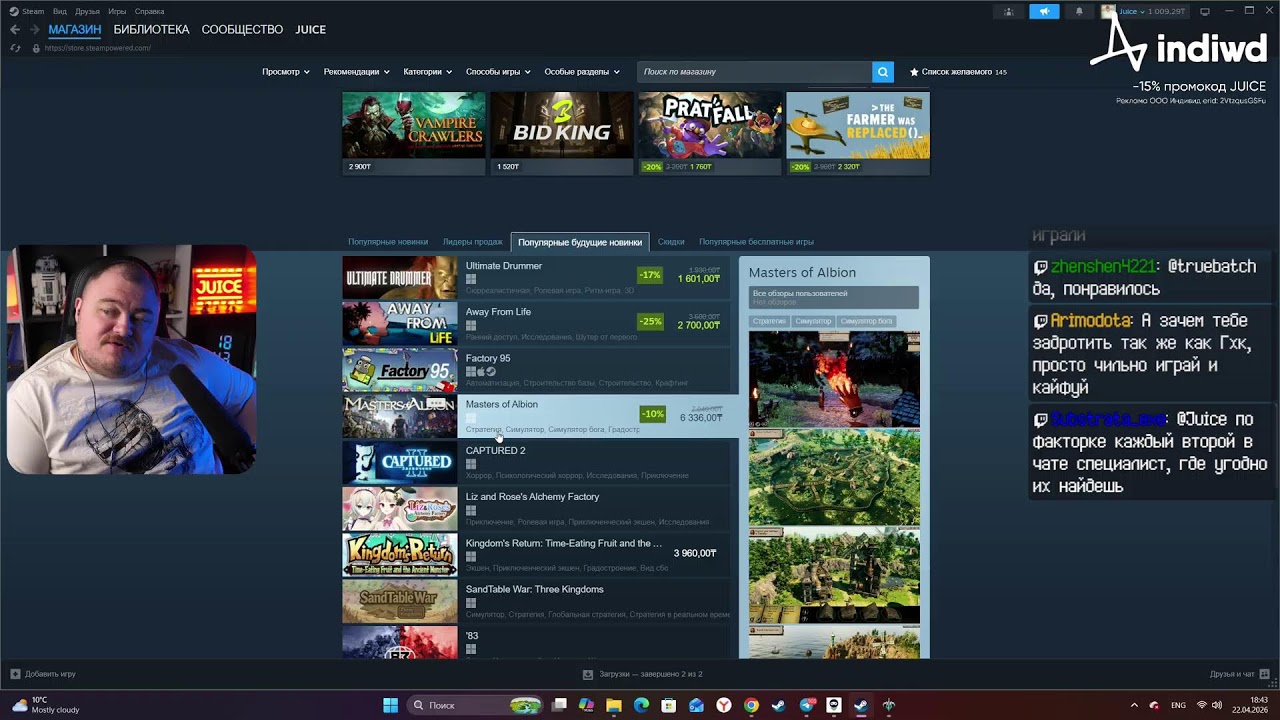Image resolution: width=1280 pixels, height=720 pixels.
Task: Click the Стратегия tag on Masters of Albion
Action: (769, 321)
